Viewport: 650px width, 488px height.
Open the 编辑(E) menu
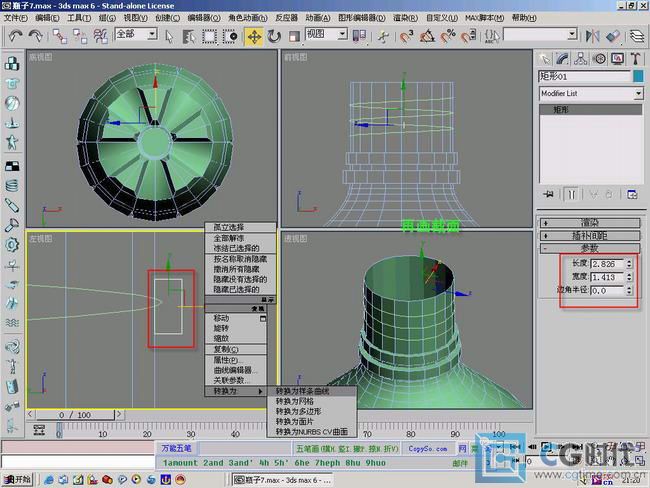pyautogui.click(x=47, y=18)
